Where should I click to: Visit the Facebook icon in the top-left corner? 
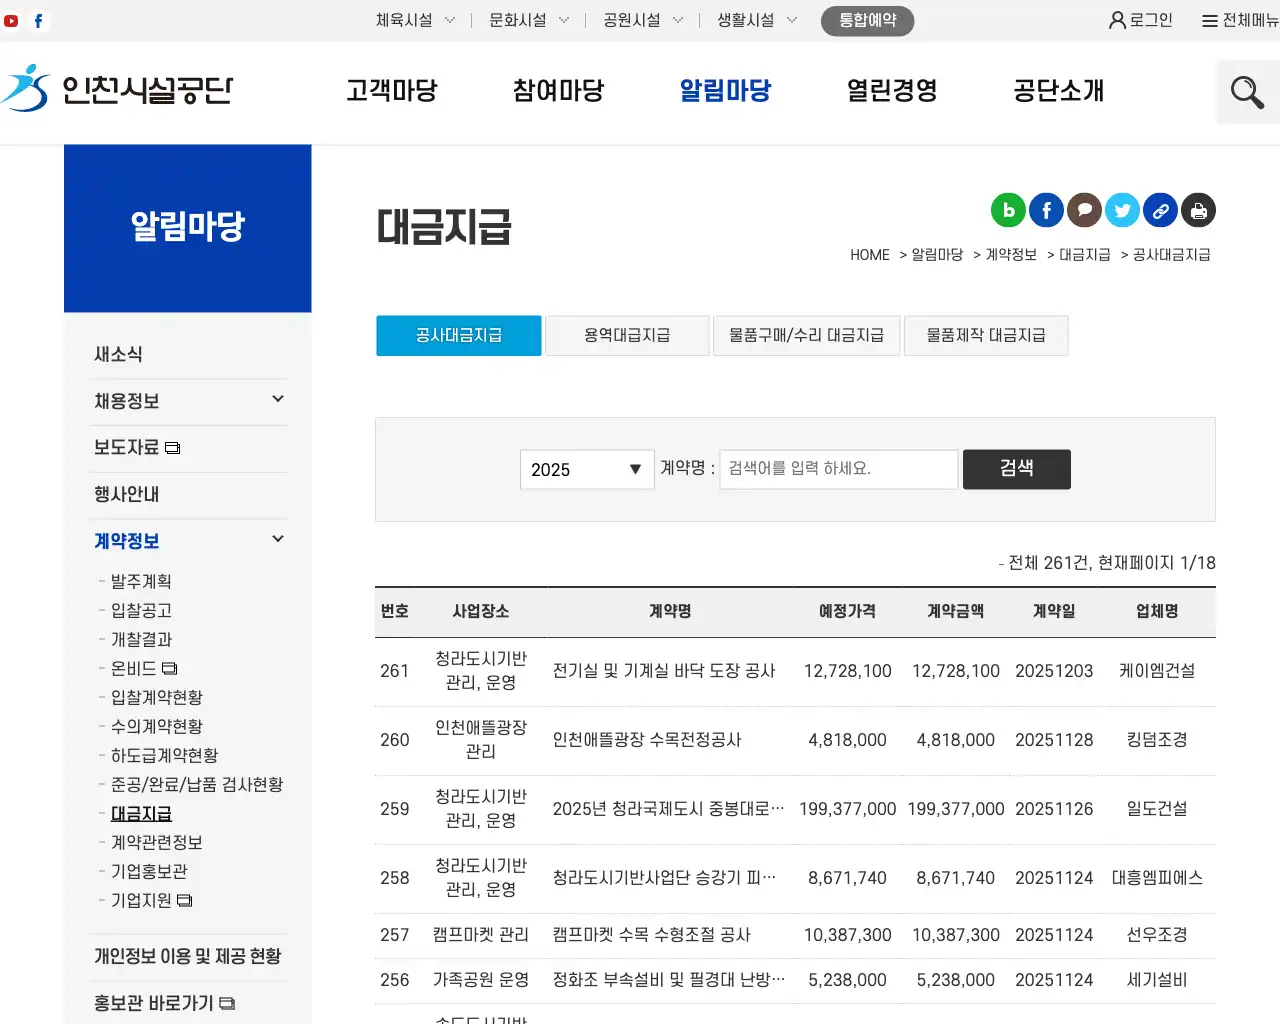coord(38,19)
